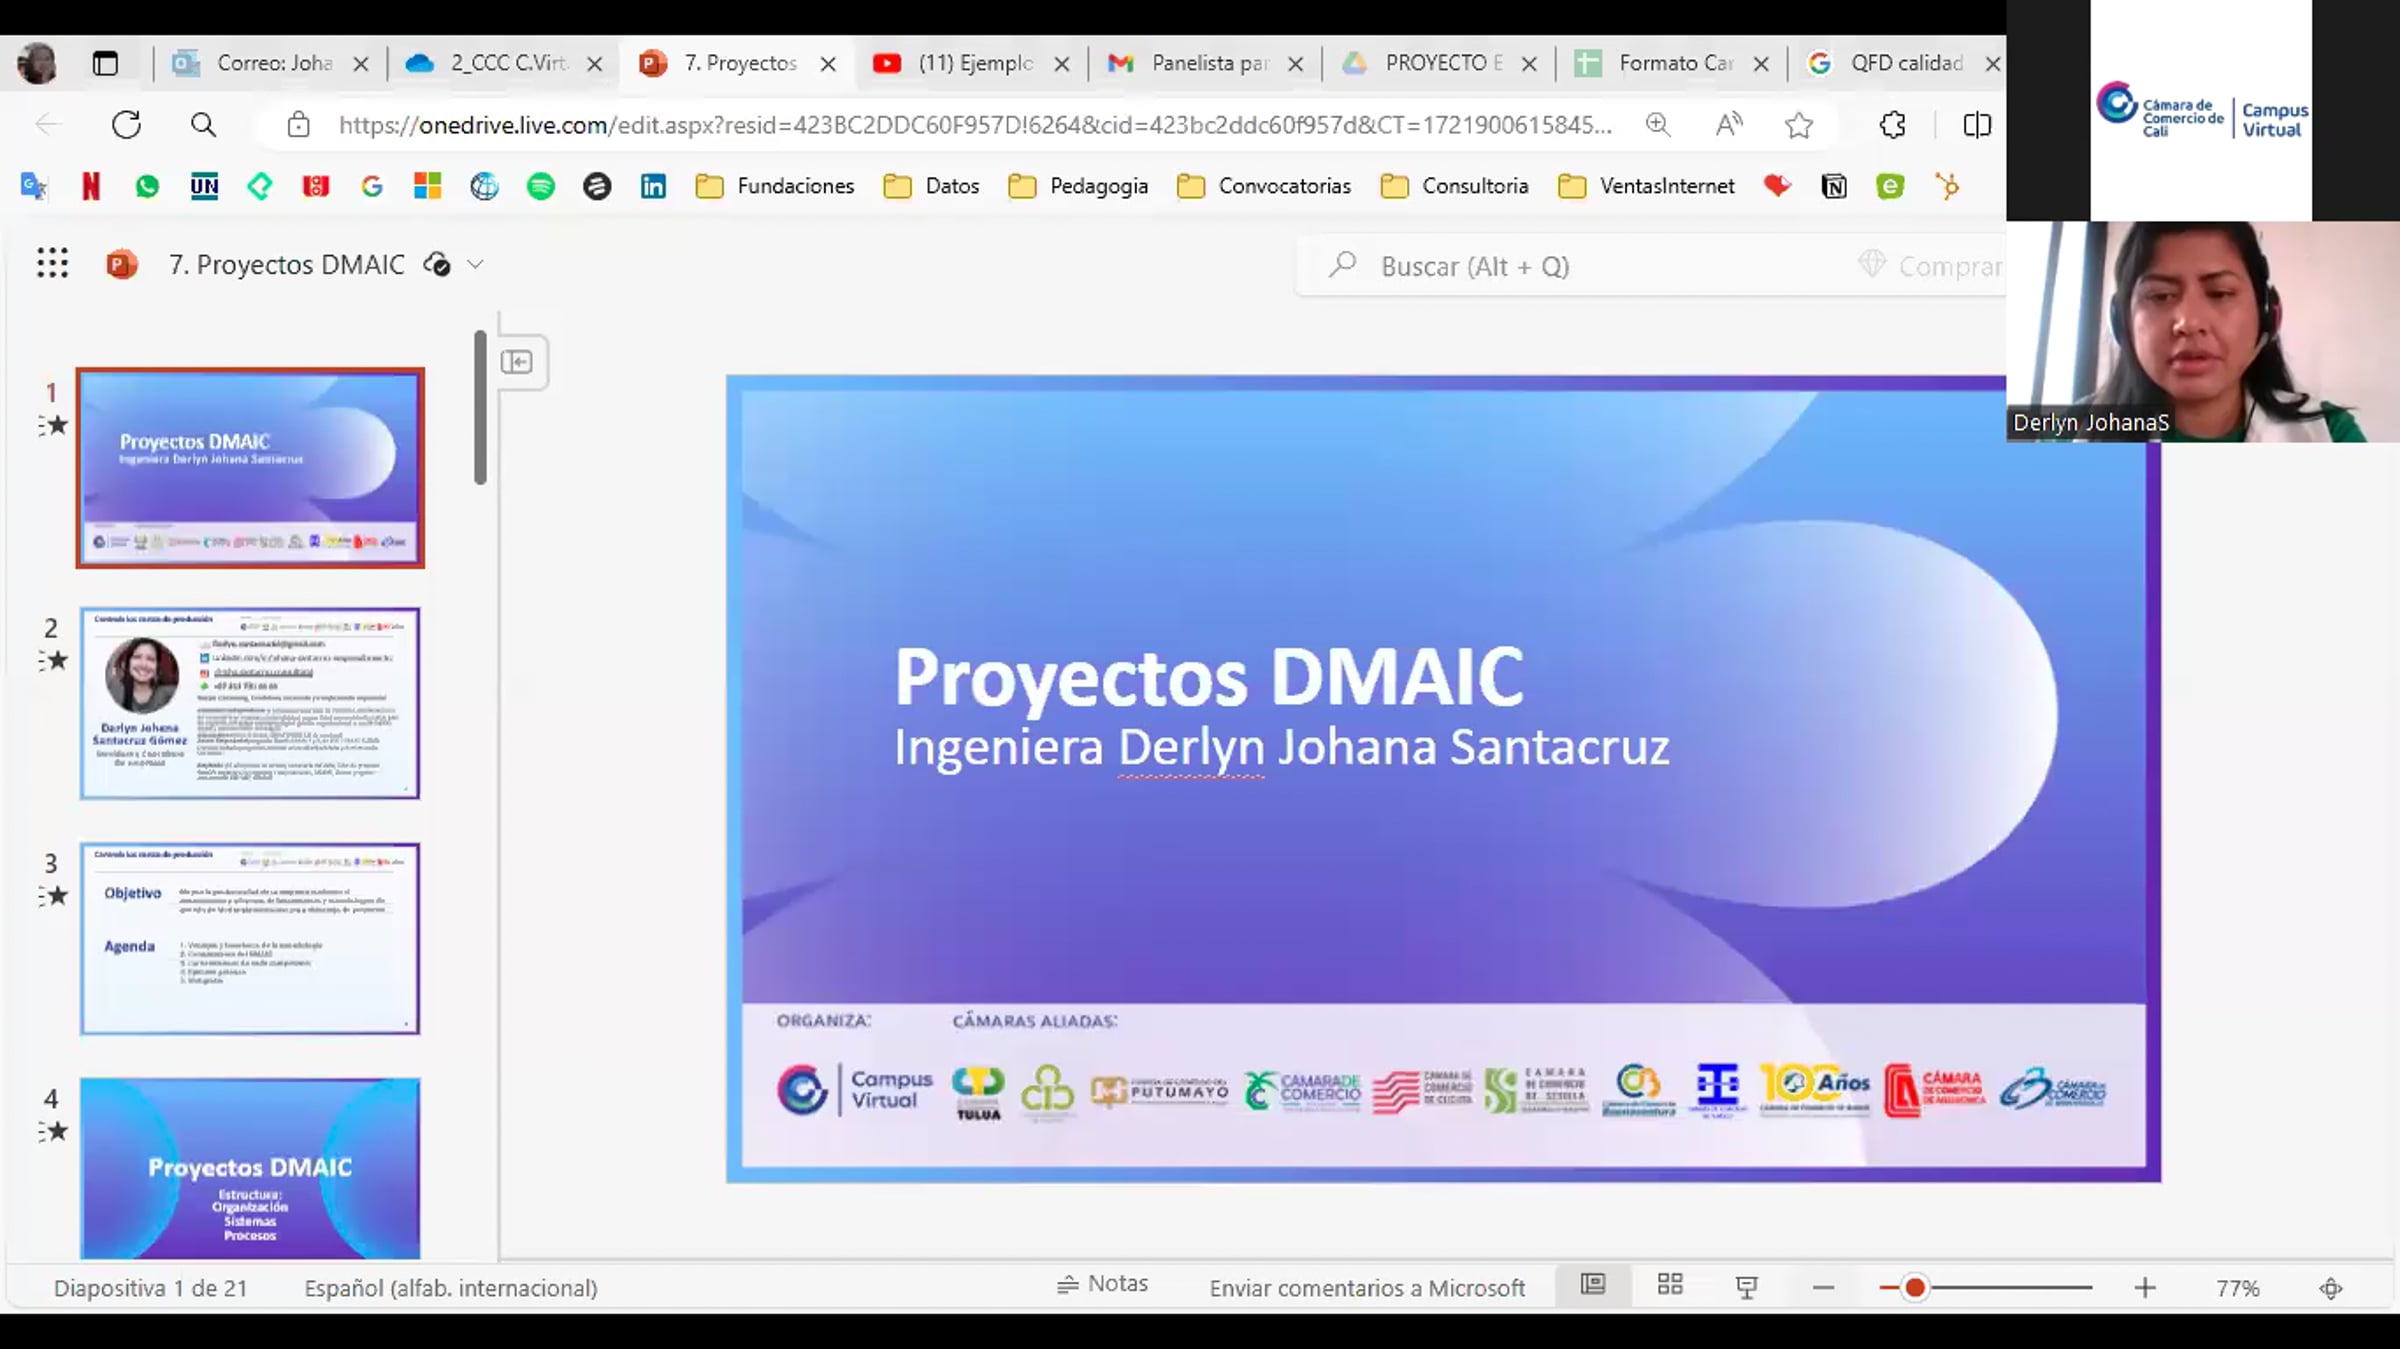Select slide 1 thumbnail Proyectos DMAIC
The height and width of the screenshot is (1349, 2400).
[x=250, y=468]
